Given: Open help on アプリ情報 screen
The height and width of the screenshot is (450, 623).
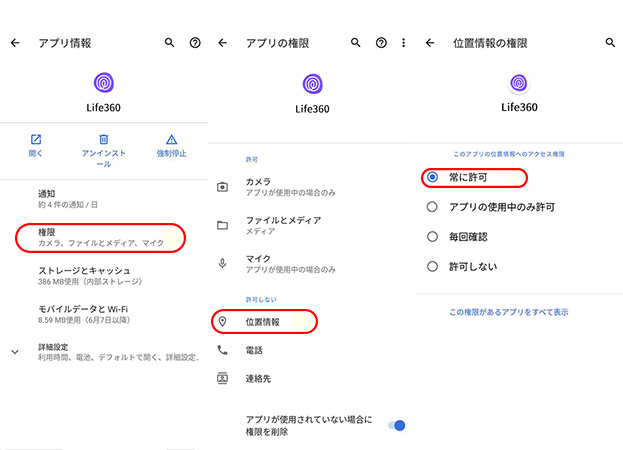Looking at the screenshot, I should [195, 42].
